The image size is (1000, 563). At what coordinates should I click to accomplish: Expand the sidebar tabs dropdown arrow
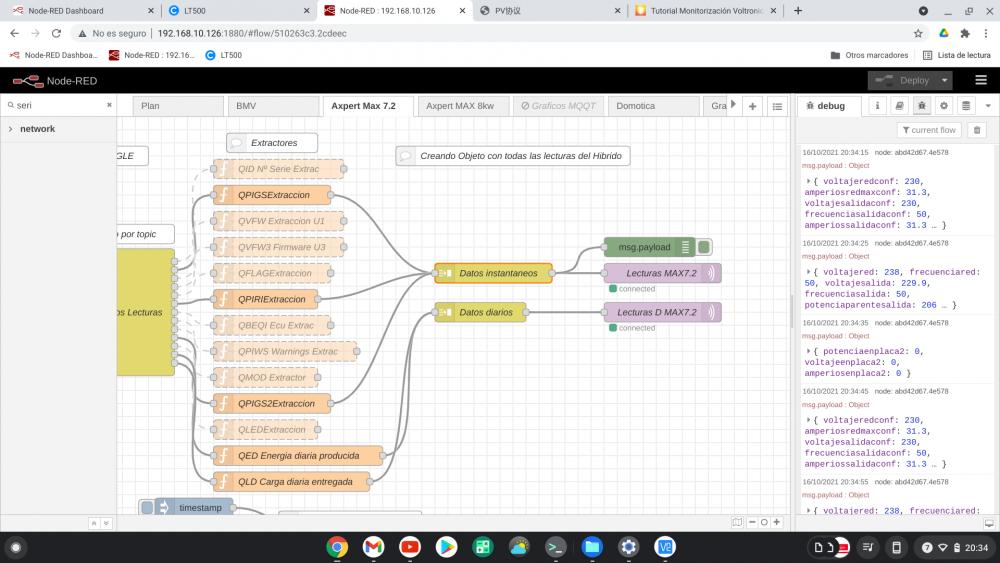(988, 106)
